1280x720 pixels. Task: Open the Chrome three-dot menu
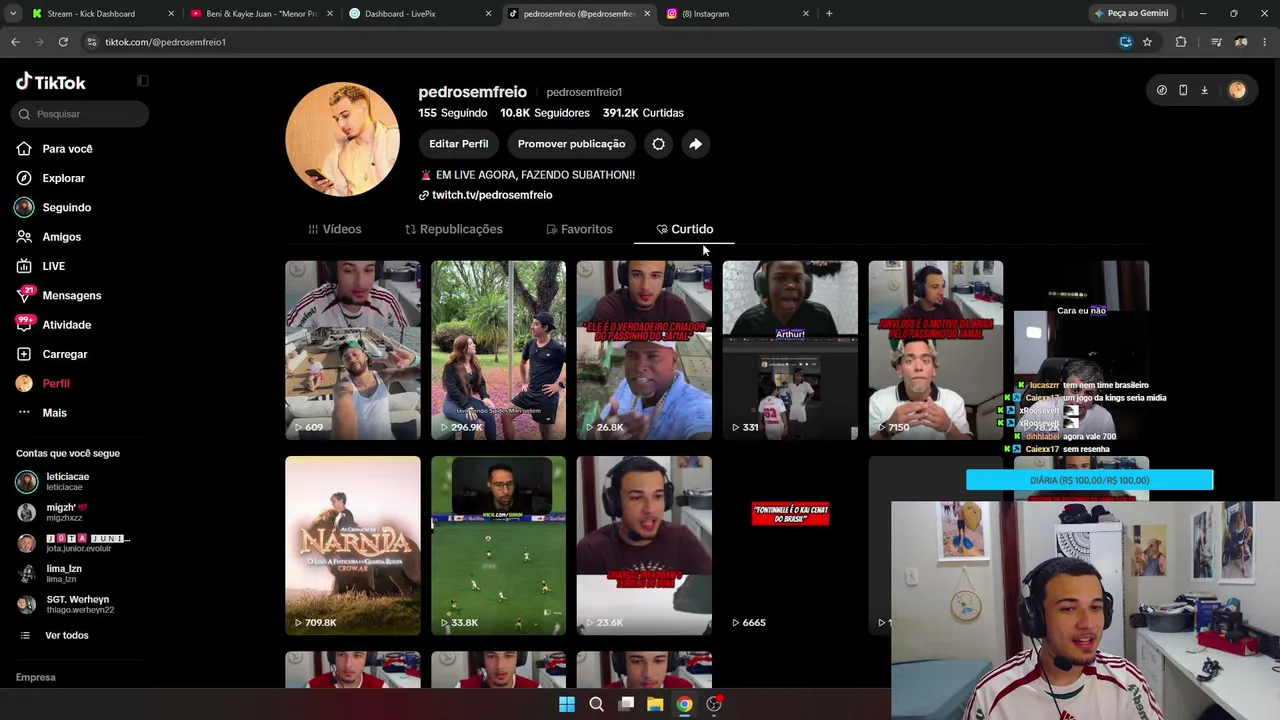1265,42
